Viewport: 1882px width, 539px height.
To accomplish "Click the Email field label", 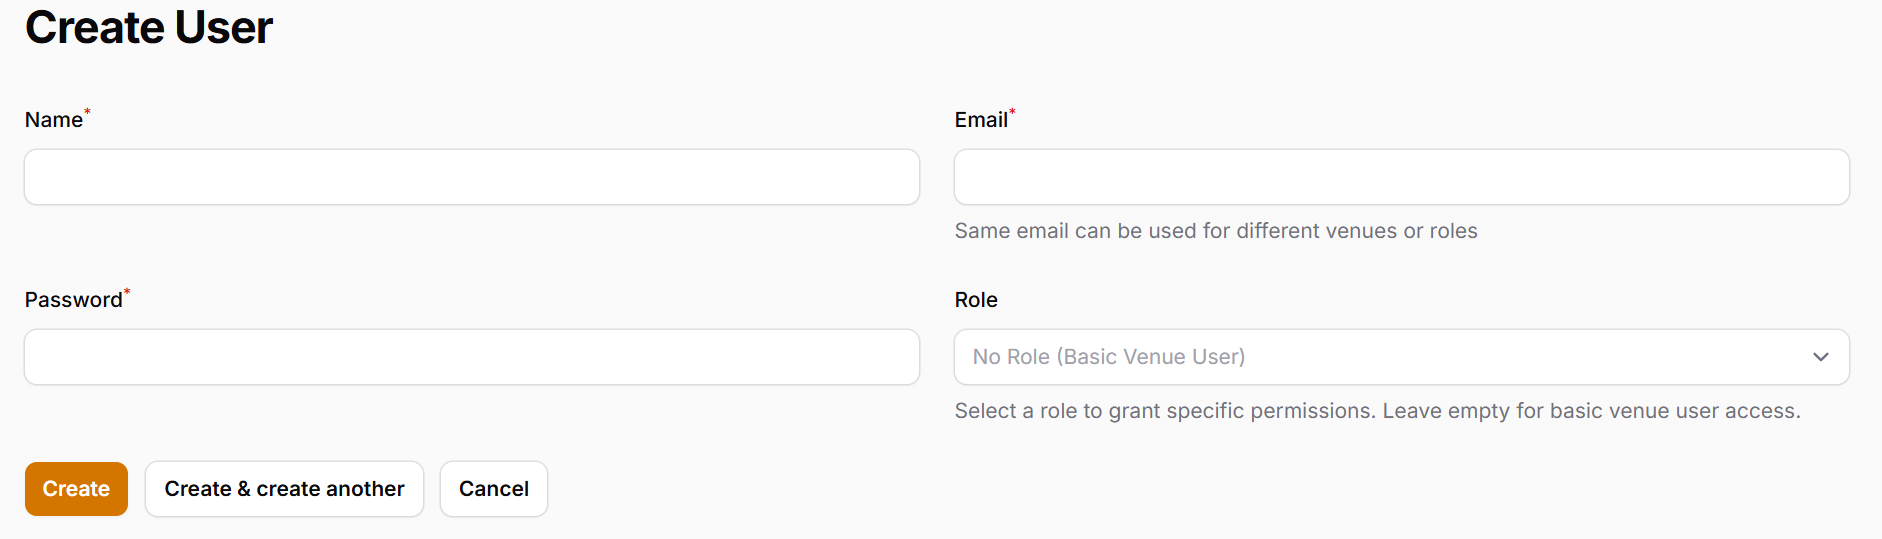I will coord(981,120).
